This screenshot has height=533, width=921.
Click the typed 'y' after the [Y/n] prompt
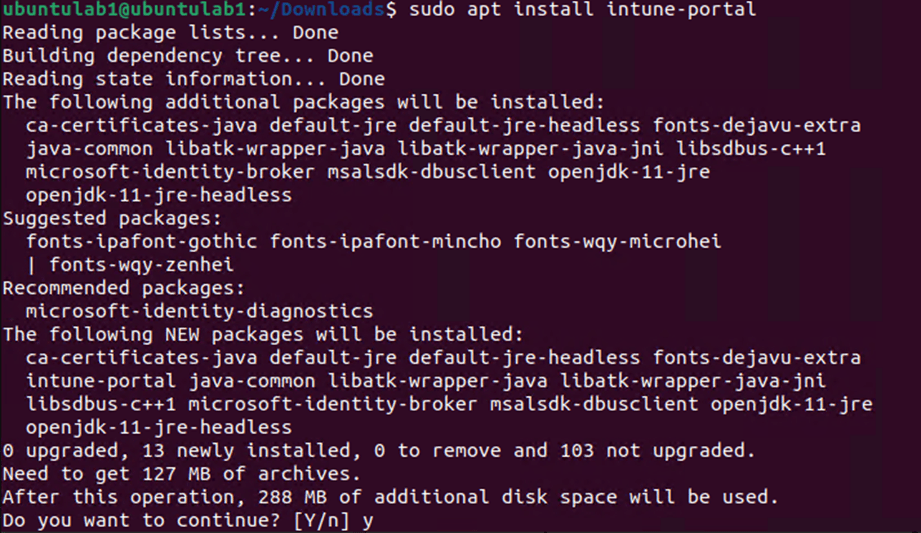[368, 521]
